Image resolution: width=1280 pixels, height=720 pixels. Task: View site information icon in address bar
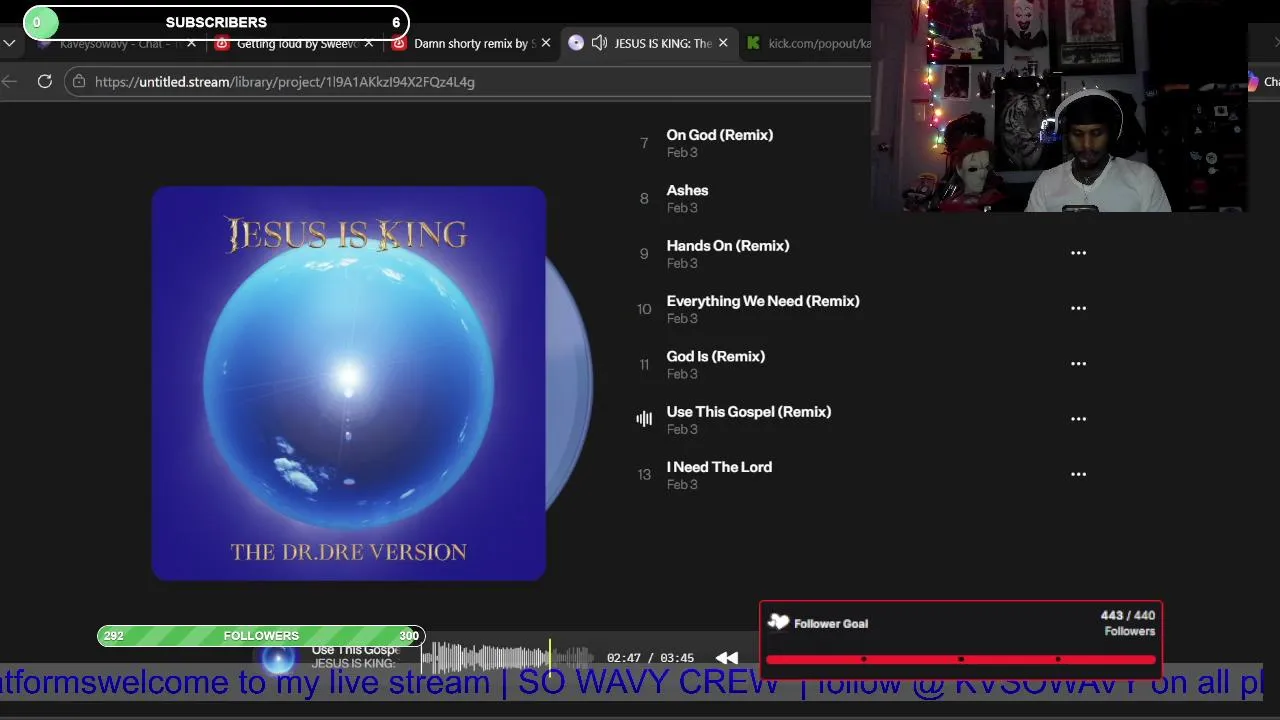(x=80, y=82)
